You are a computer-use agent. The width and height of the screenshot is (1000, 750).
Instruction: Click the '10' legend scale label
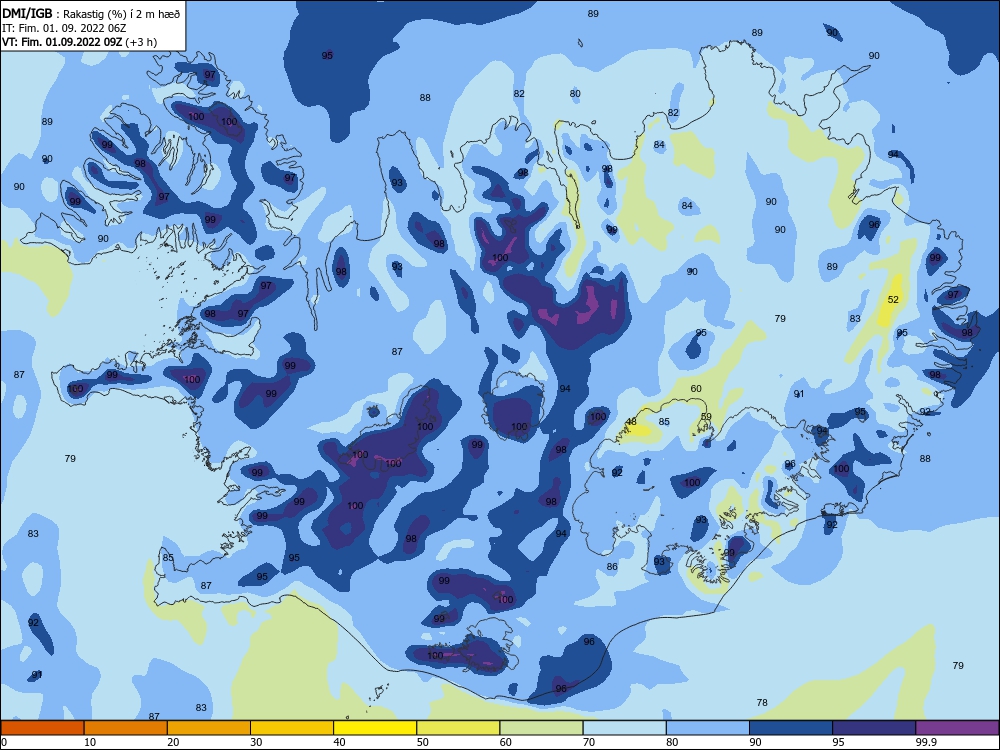coord(90,742)
